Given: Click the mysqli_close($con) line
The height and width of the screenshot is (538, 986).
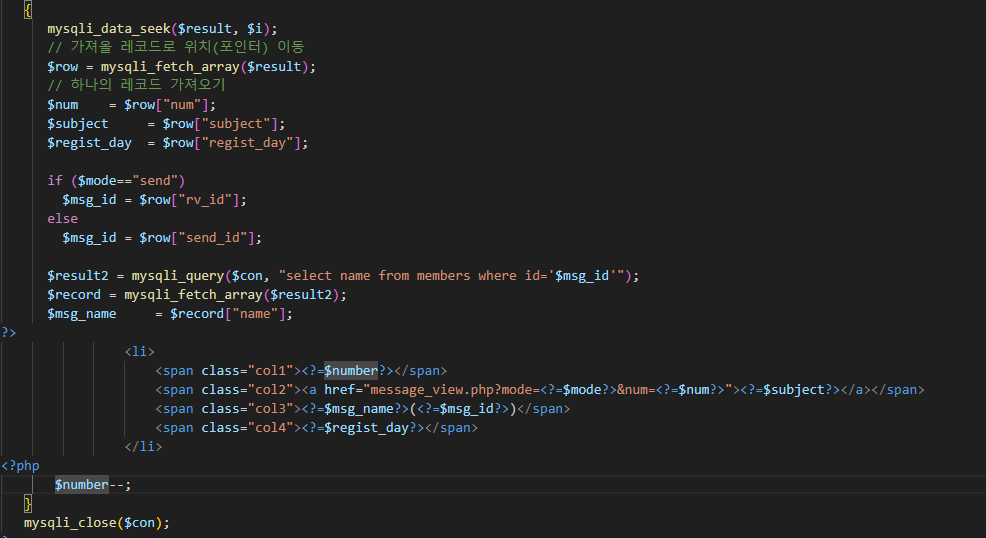Looking at the screenshot, I should [97, 523].
